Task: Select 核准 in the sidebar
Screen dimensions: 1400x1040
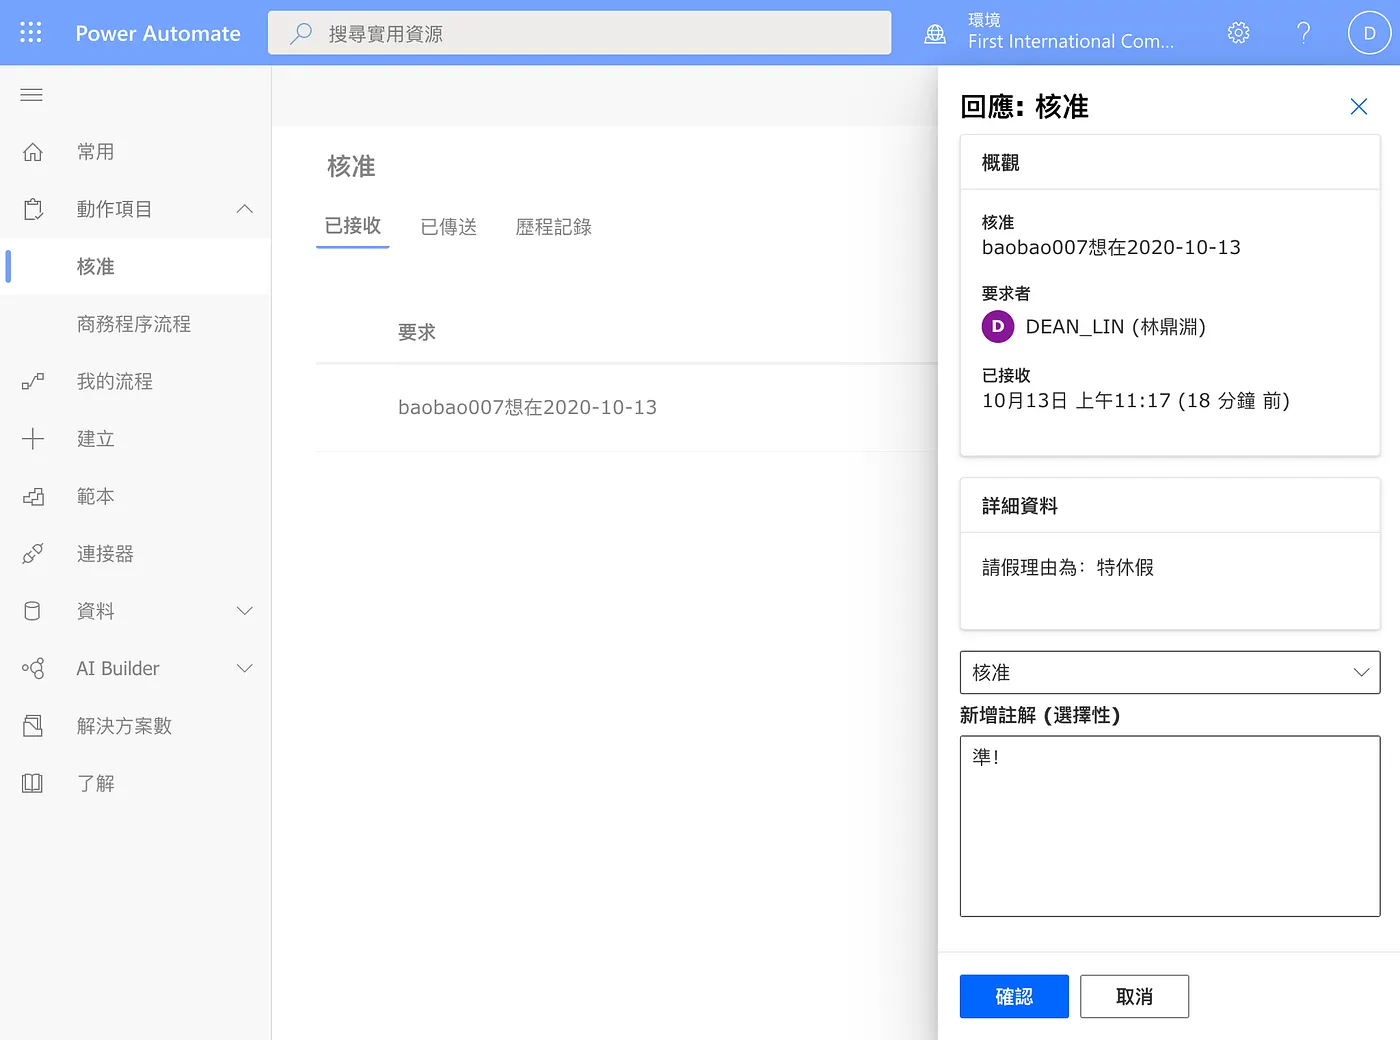Action: 135,267
